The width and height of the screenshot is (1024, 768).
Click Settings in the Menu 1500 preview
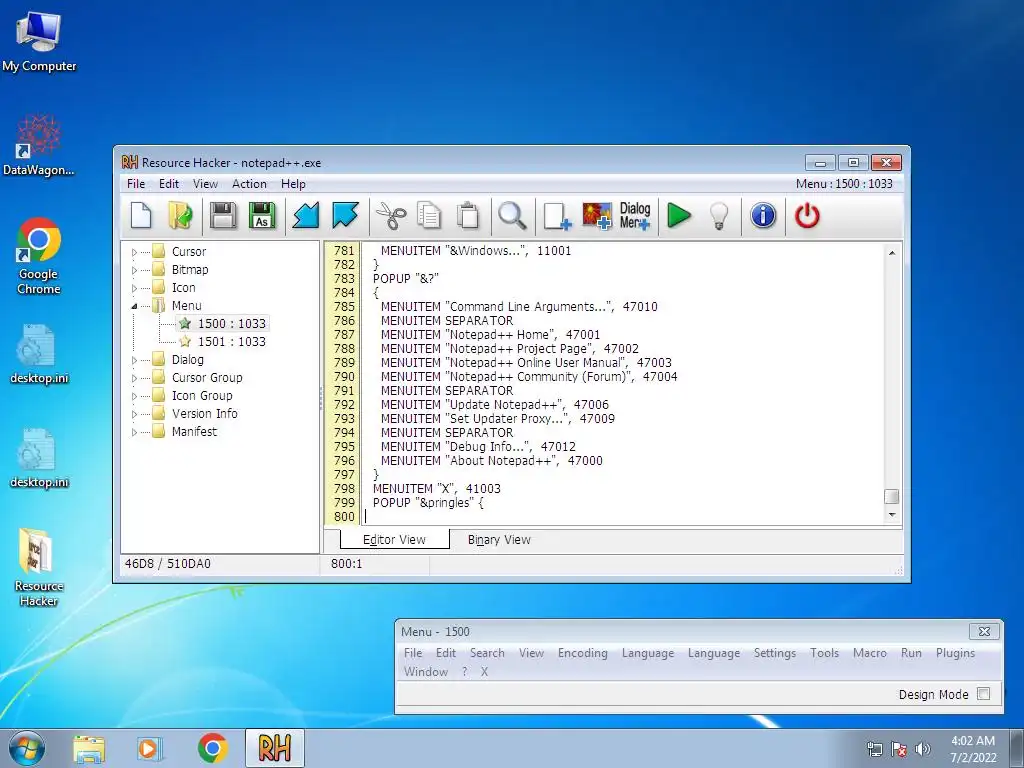click(x=775, y=652)
